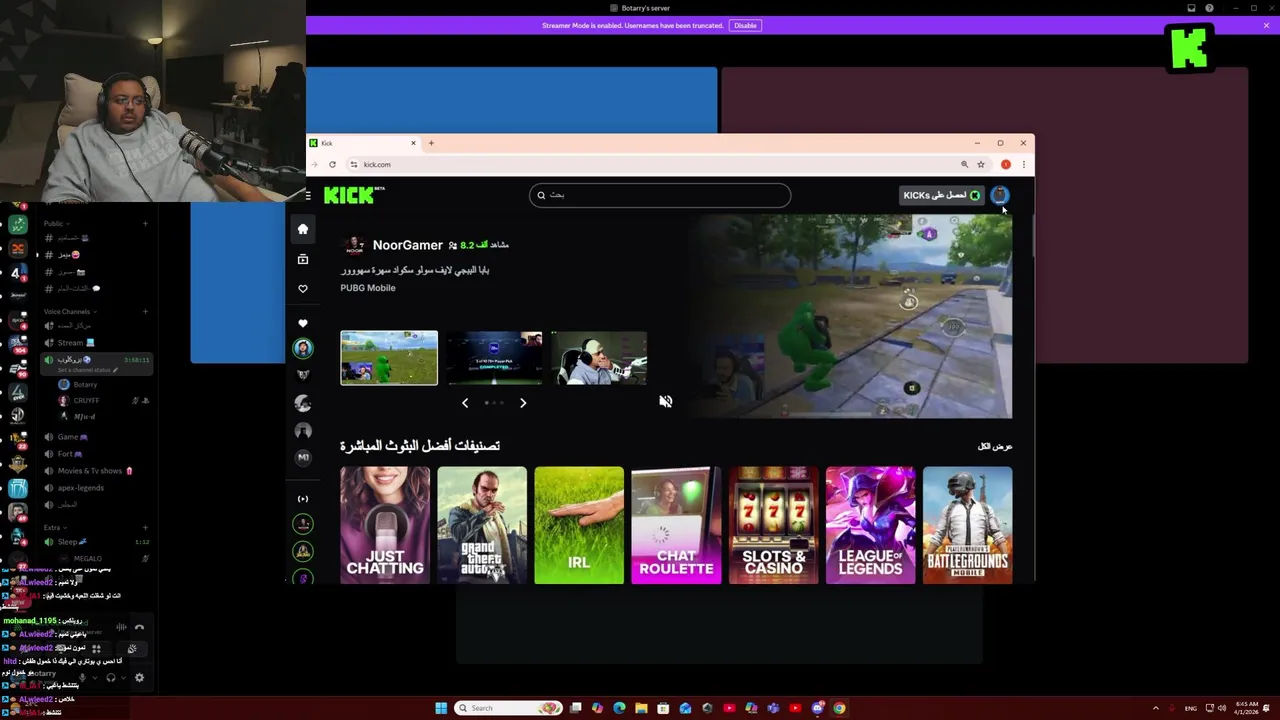Open Kick home icon in left sidebar

[303, 229]
